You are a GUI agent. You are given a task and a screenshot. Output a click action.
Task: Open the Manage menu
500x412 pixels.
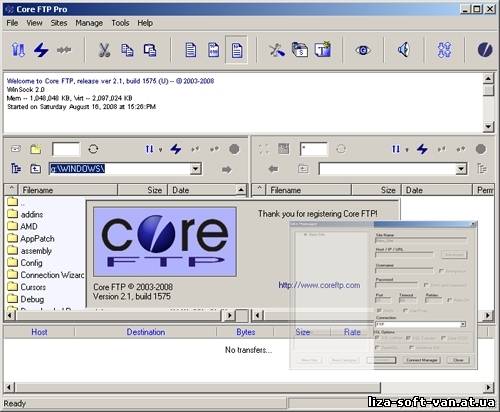tap(89, 23)
